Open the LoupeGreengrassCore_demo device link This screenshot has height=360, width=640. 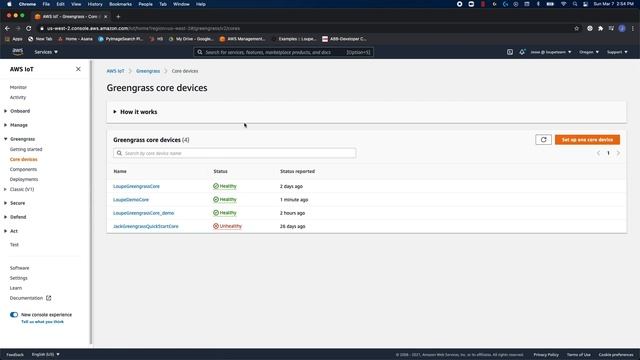144,213
